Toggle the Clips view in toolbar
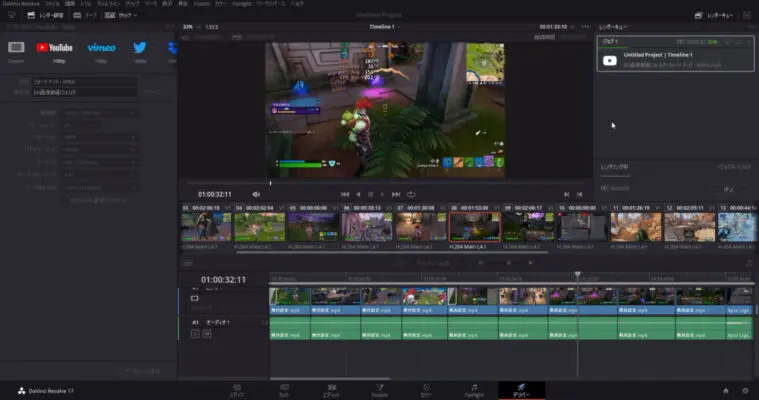This screenshot has height=400, width=759. pos(121,15)
